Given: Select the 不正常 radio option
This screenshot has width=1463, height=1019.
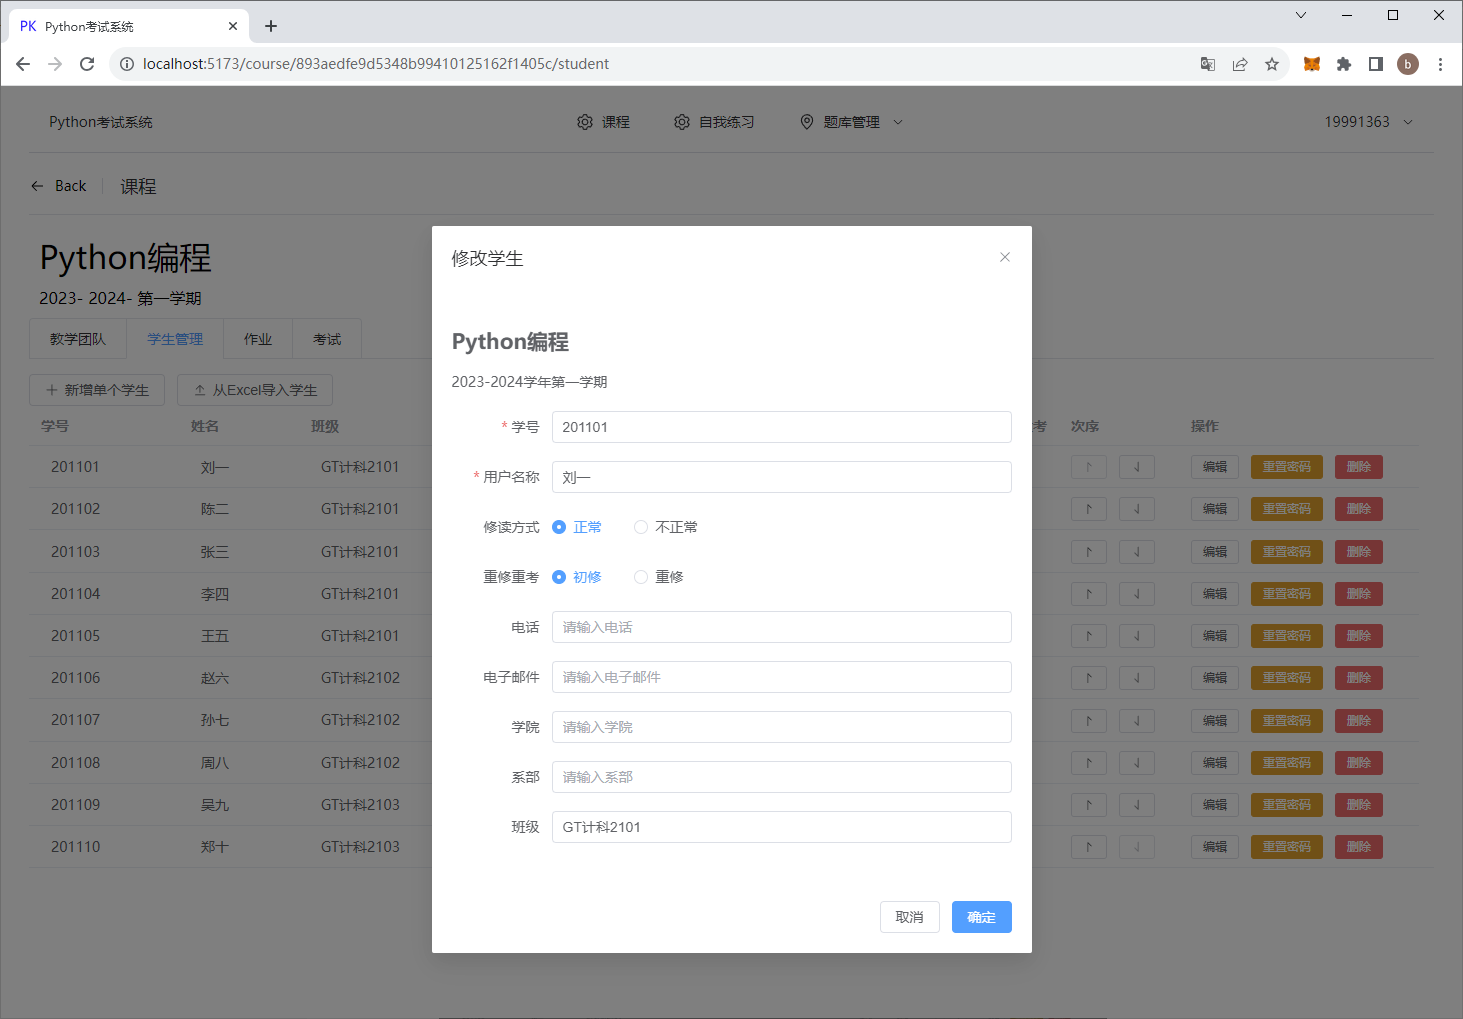Looking at the screenshot, I should pyautogui.click(x=666, y=527).
